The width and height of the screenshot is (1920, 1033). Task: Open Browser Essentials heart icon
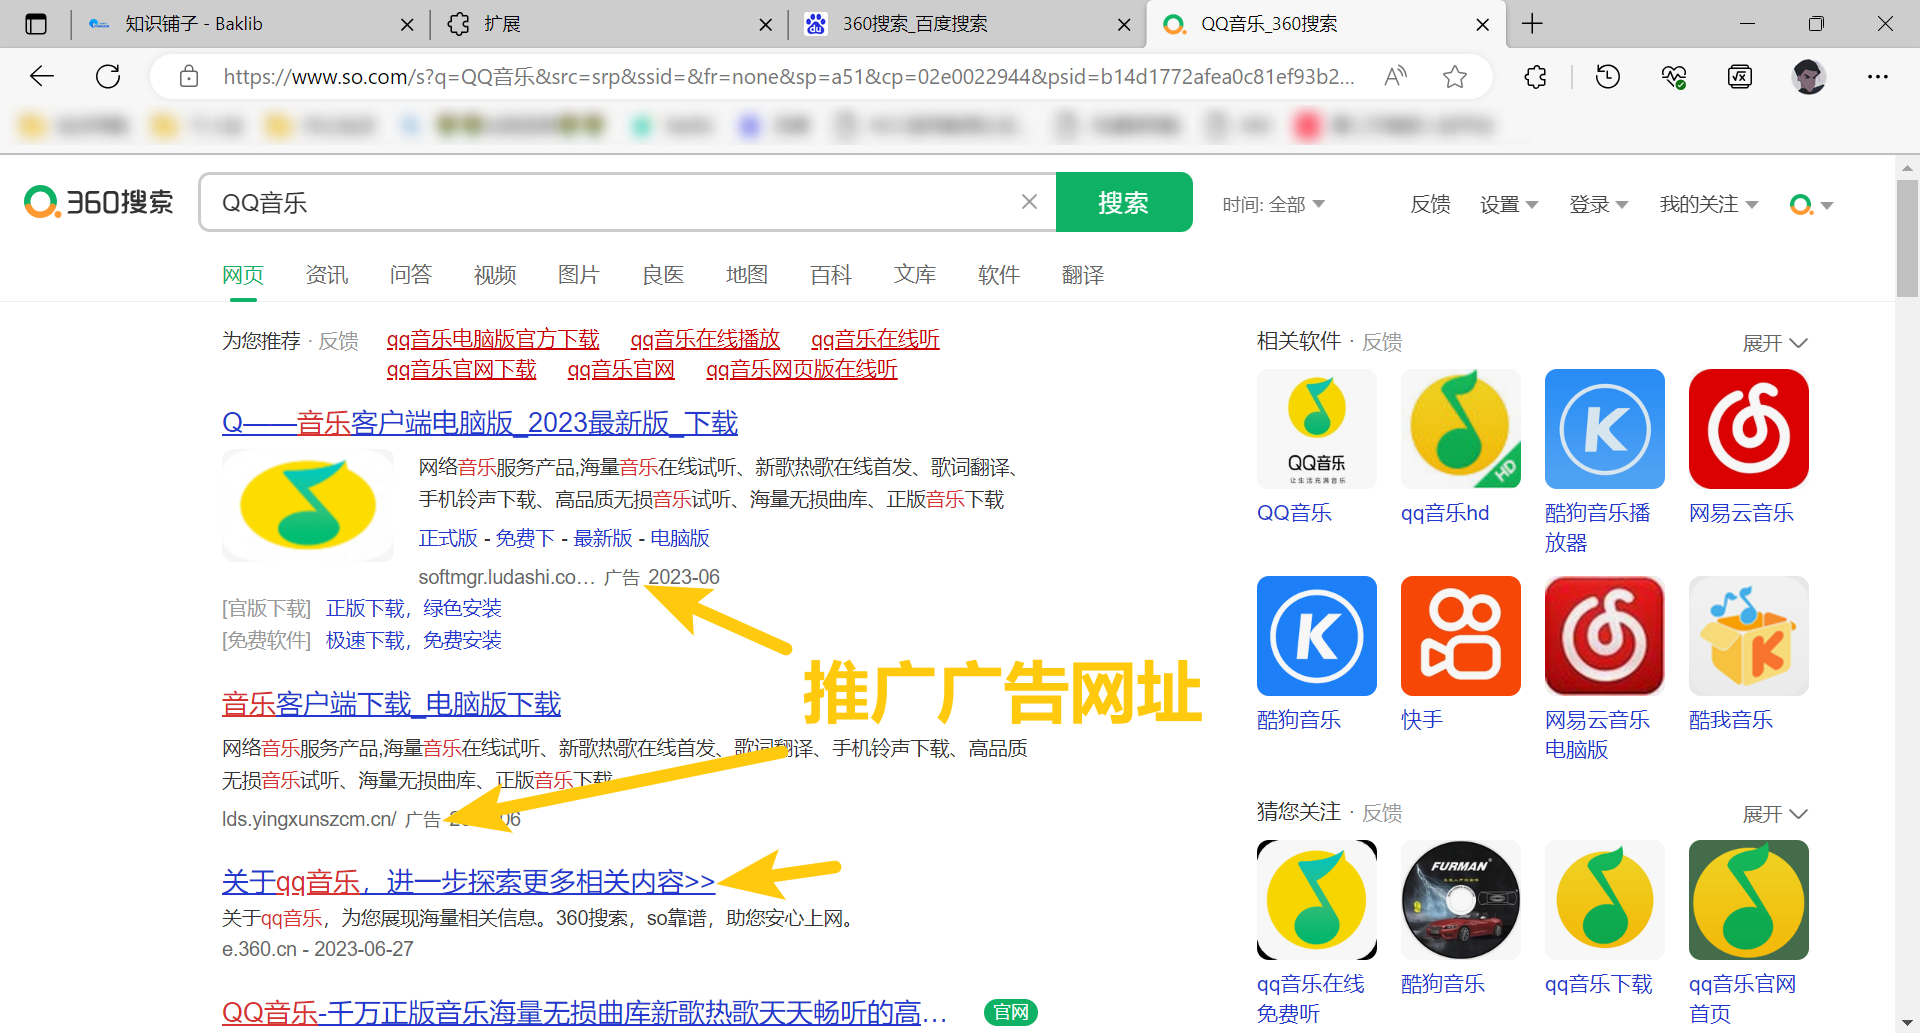1674,76
